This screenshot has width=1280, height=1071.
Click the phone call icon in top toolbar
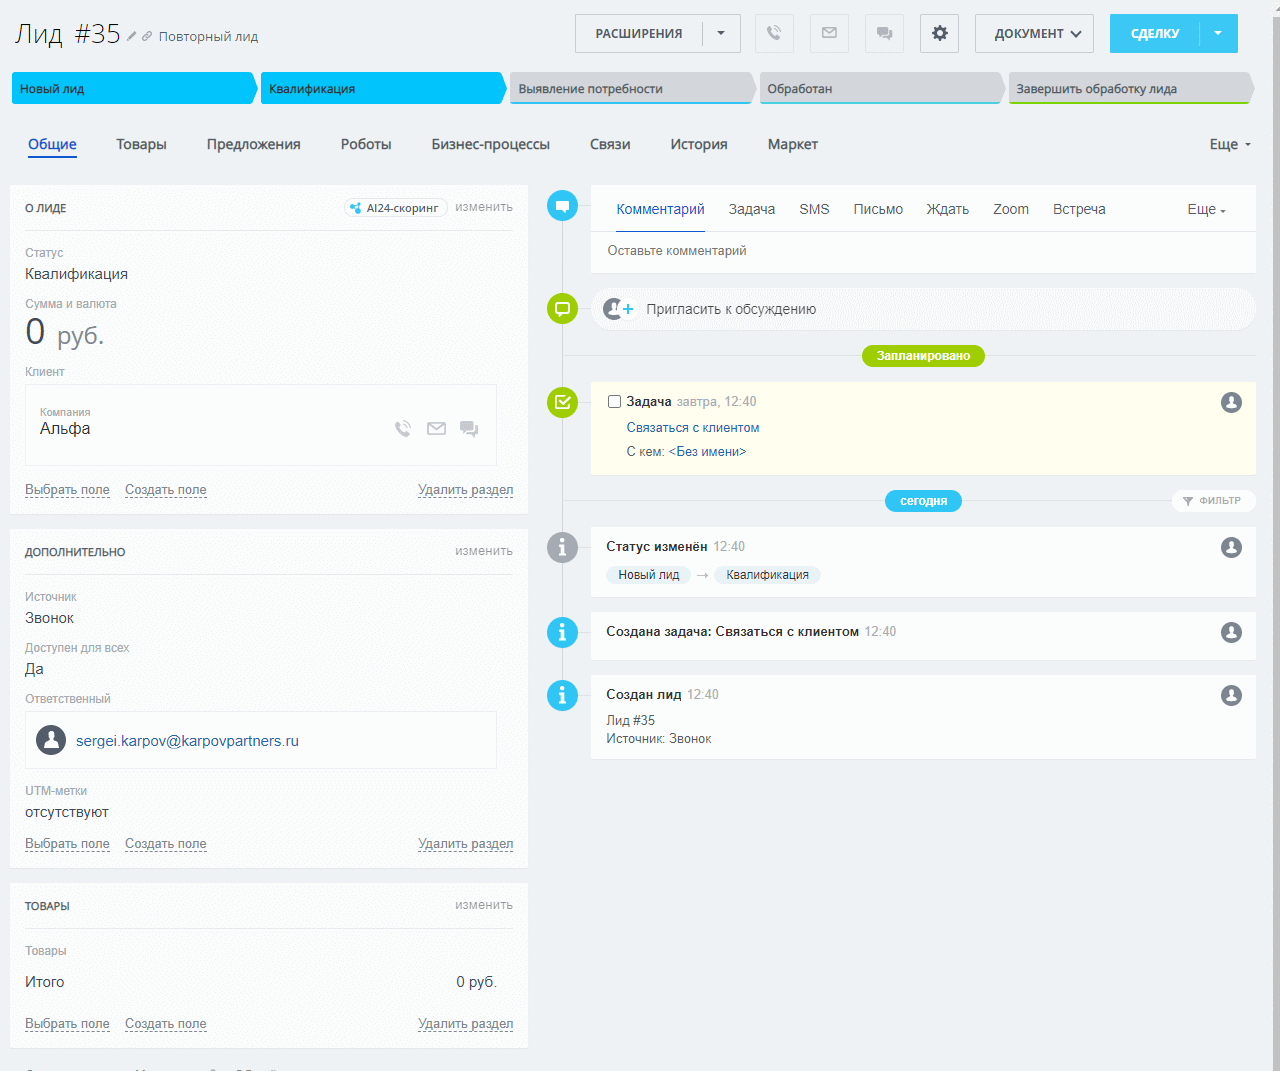click(x=774, y=33)
